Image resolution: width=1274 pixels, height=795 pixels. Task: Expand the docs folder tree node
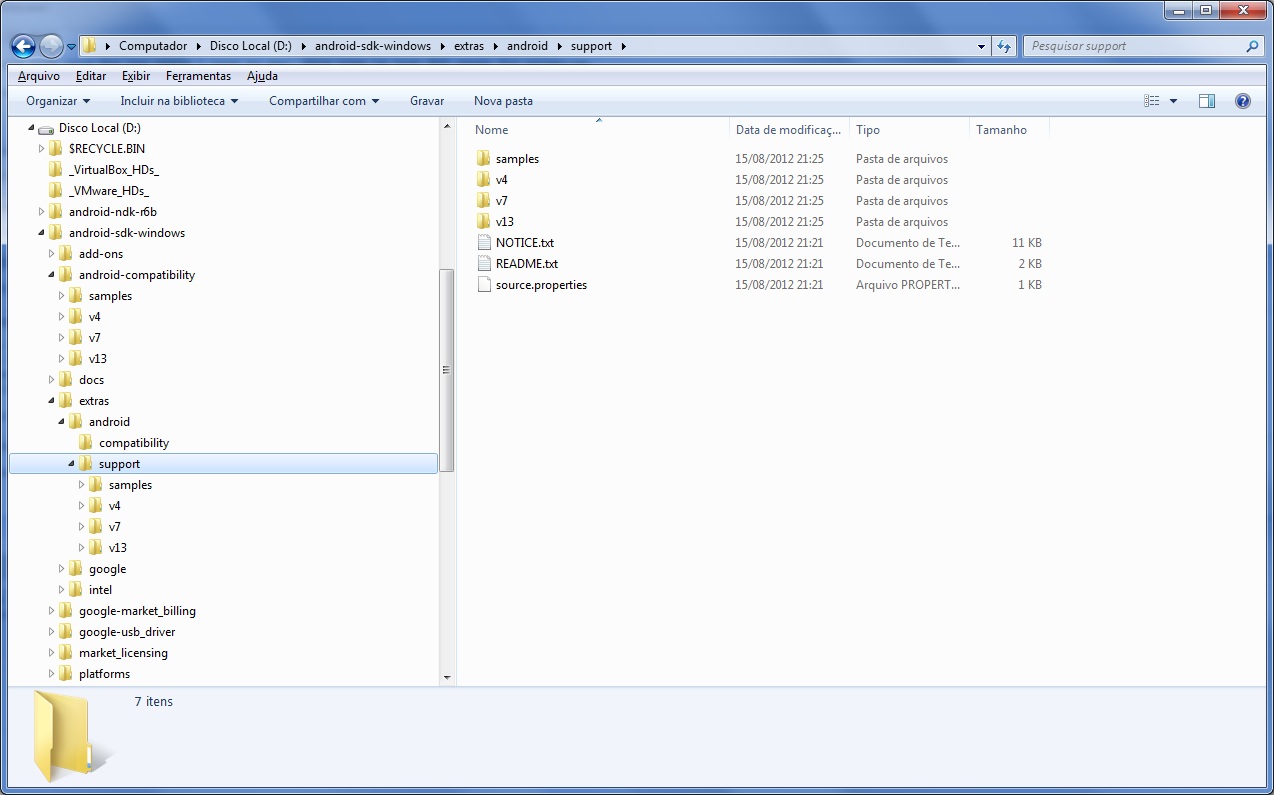coord(52,380)
